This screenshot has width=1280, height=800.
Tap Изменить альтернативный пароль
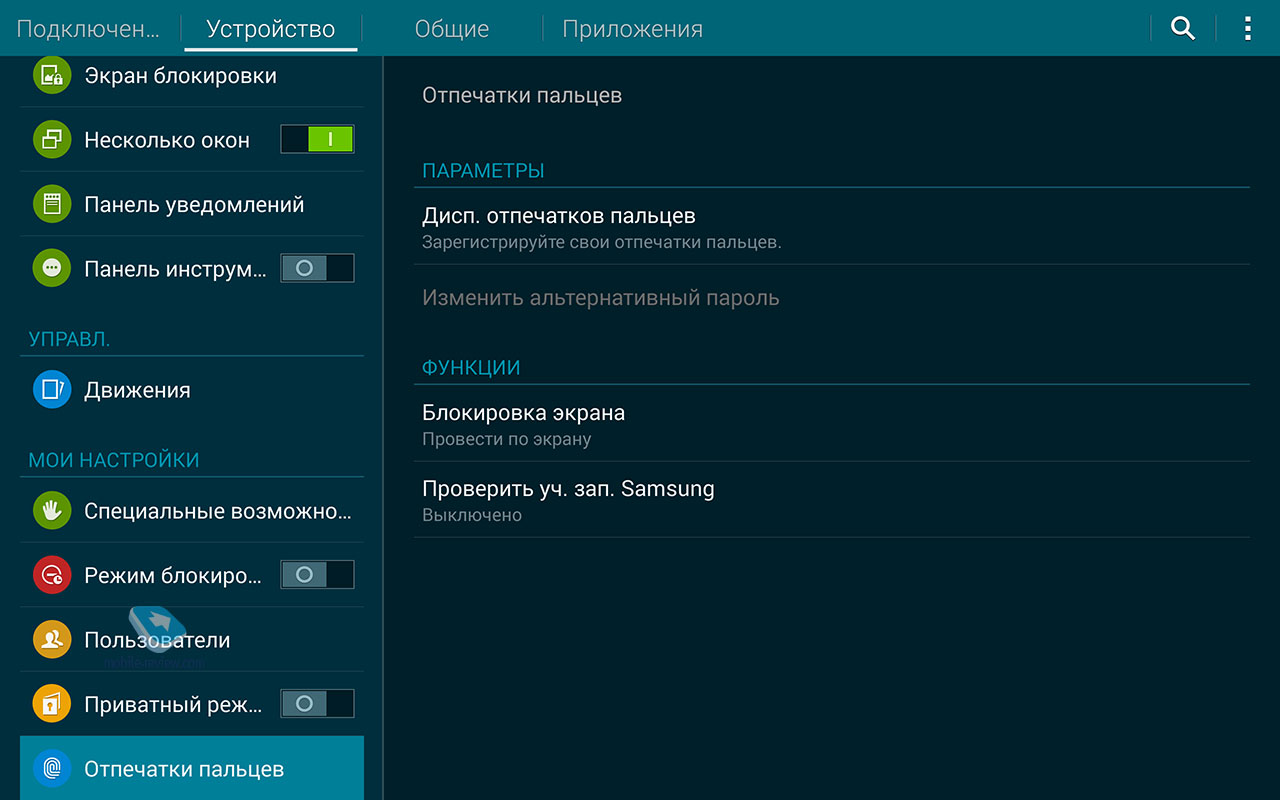coord(832,298)
